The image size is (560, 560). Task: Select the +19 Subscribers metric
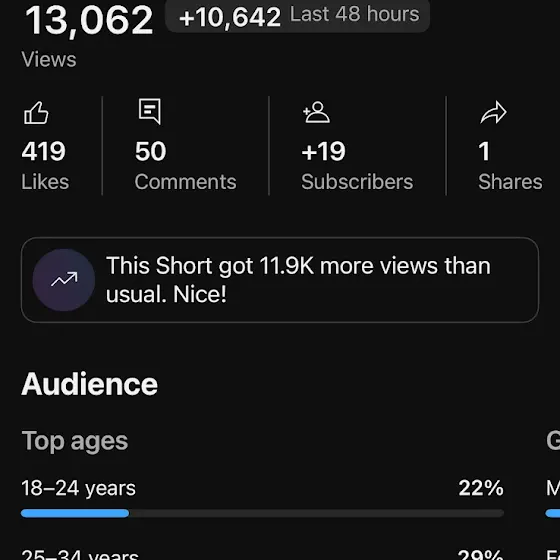[357, 165]
